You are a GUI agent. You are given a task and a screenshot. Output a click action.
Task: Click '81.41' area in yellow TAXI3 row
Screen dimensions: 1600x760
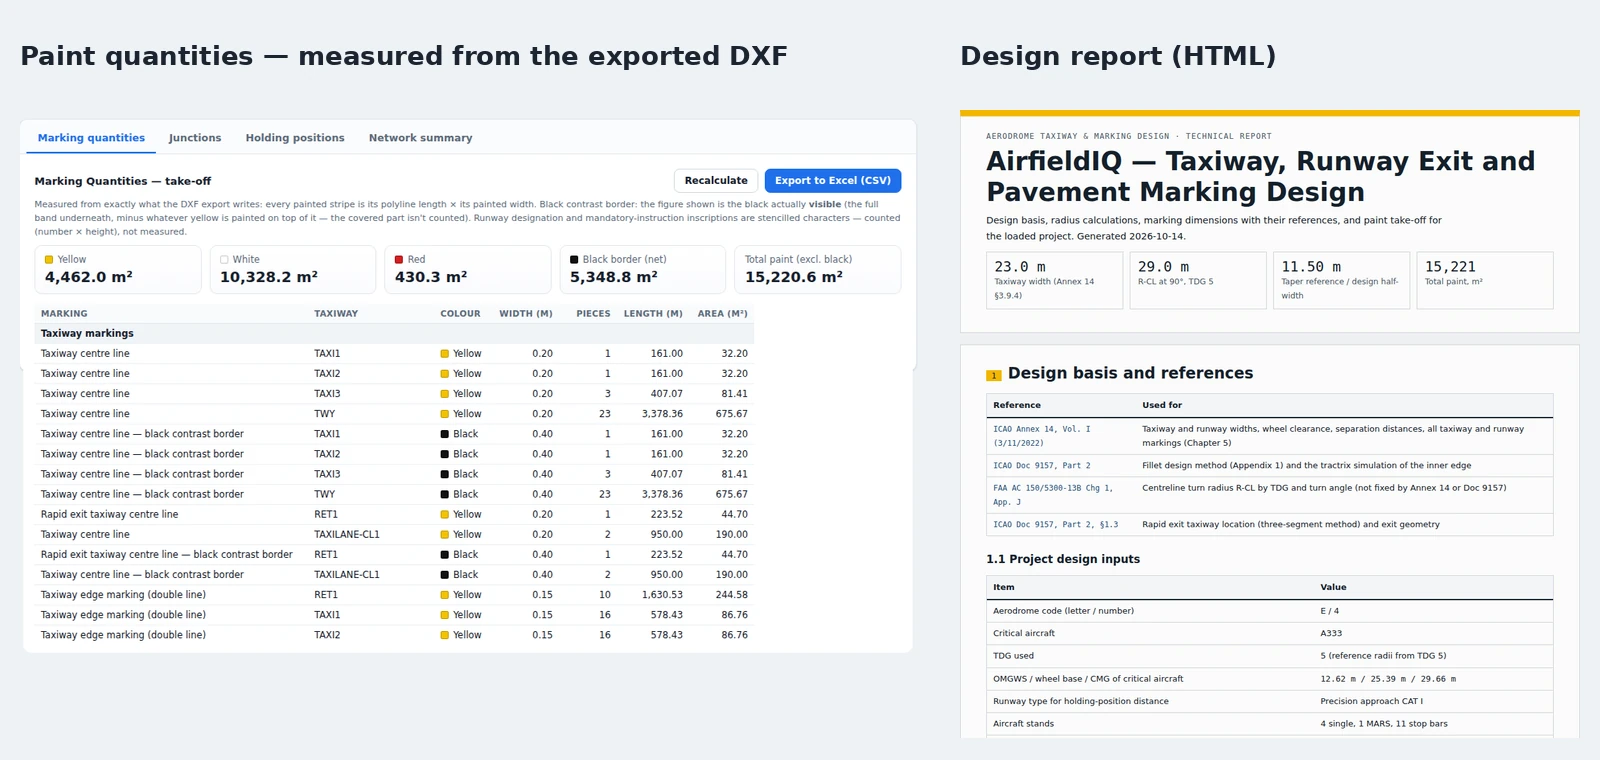point(734,394)
